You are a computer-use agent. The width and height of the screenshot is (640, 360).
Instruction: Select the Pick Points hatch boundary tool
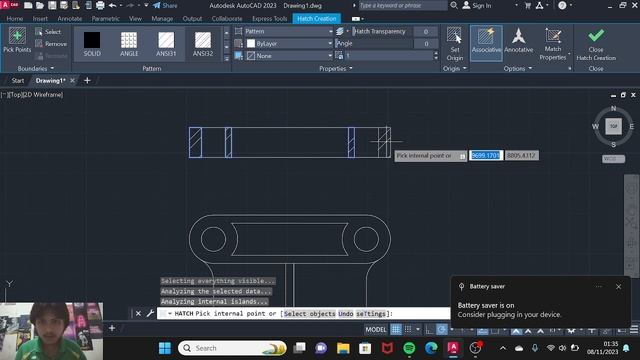[x=17, y=41]
